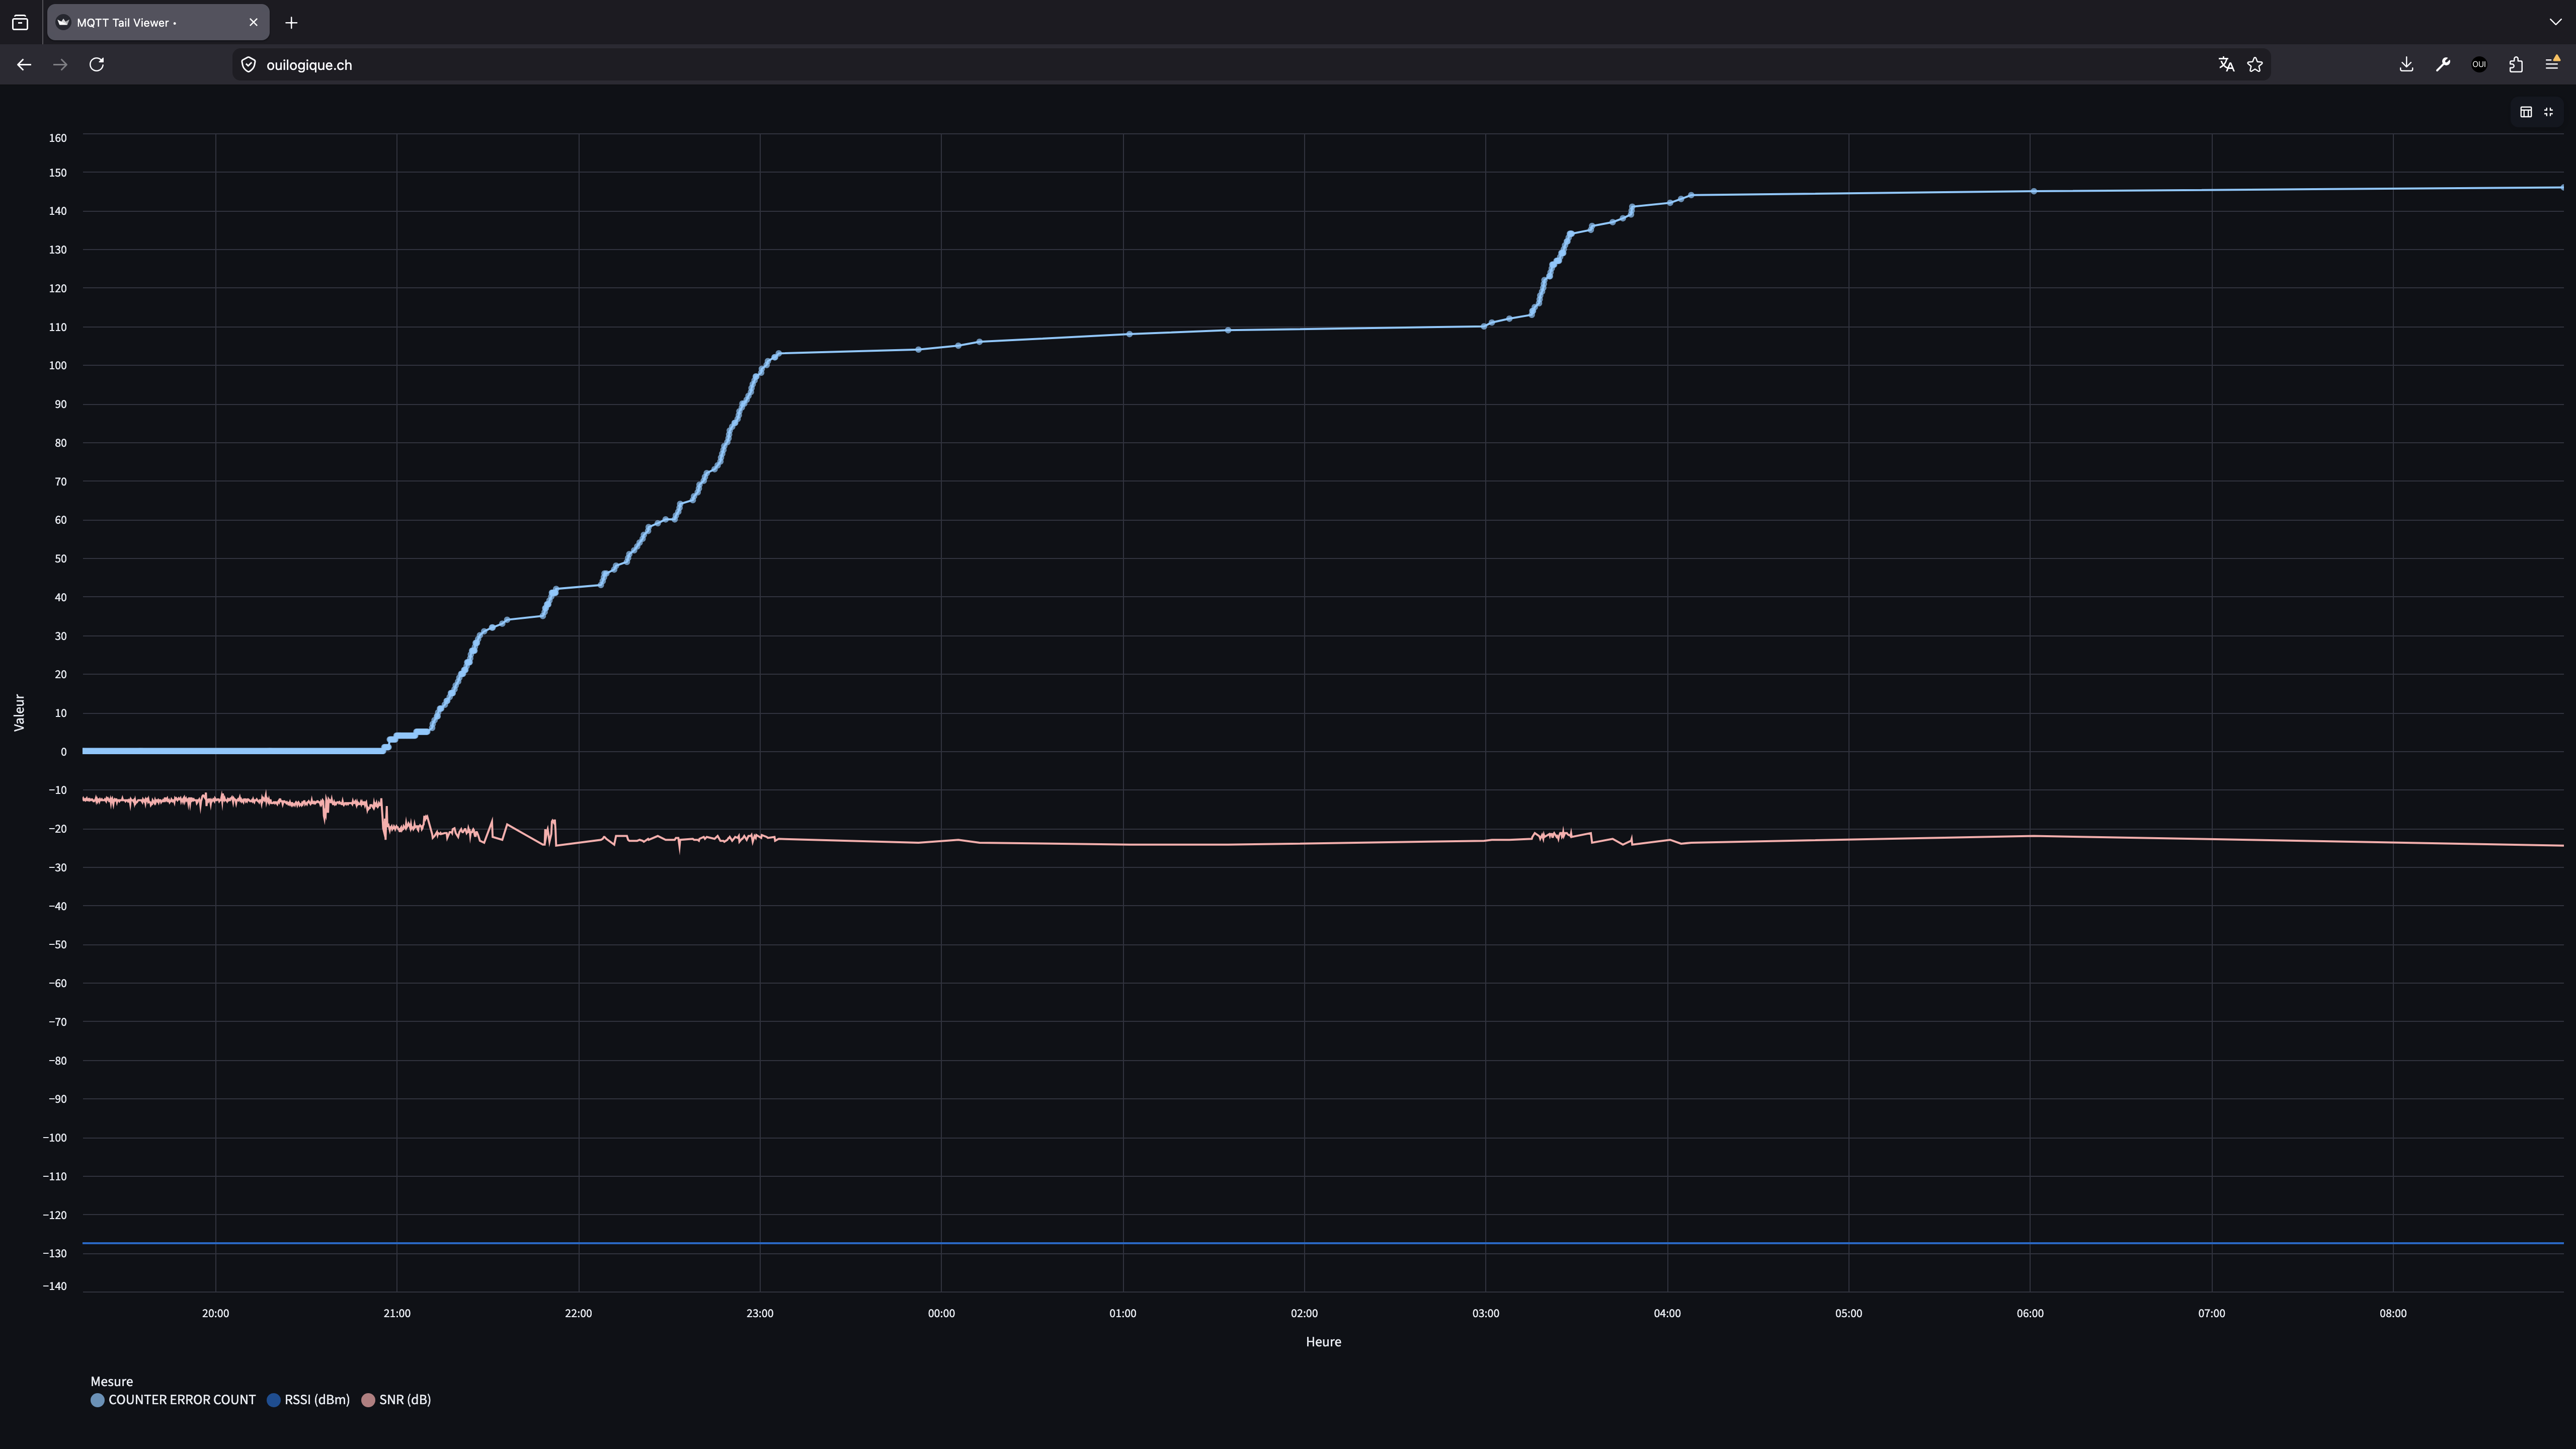Viewport: 2576px width, 1449px height.
Task: Reload the current page
Action: tap(97, 64)
